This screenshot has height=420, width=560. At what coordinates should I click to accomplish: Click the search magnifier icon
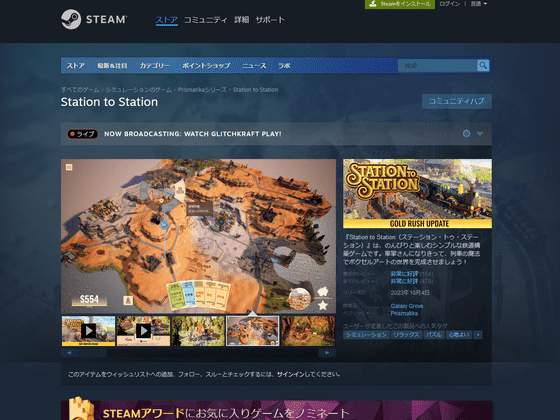[483, 65]
